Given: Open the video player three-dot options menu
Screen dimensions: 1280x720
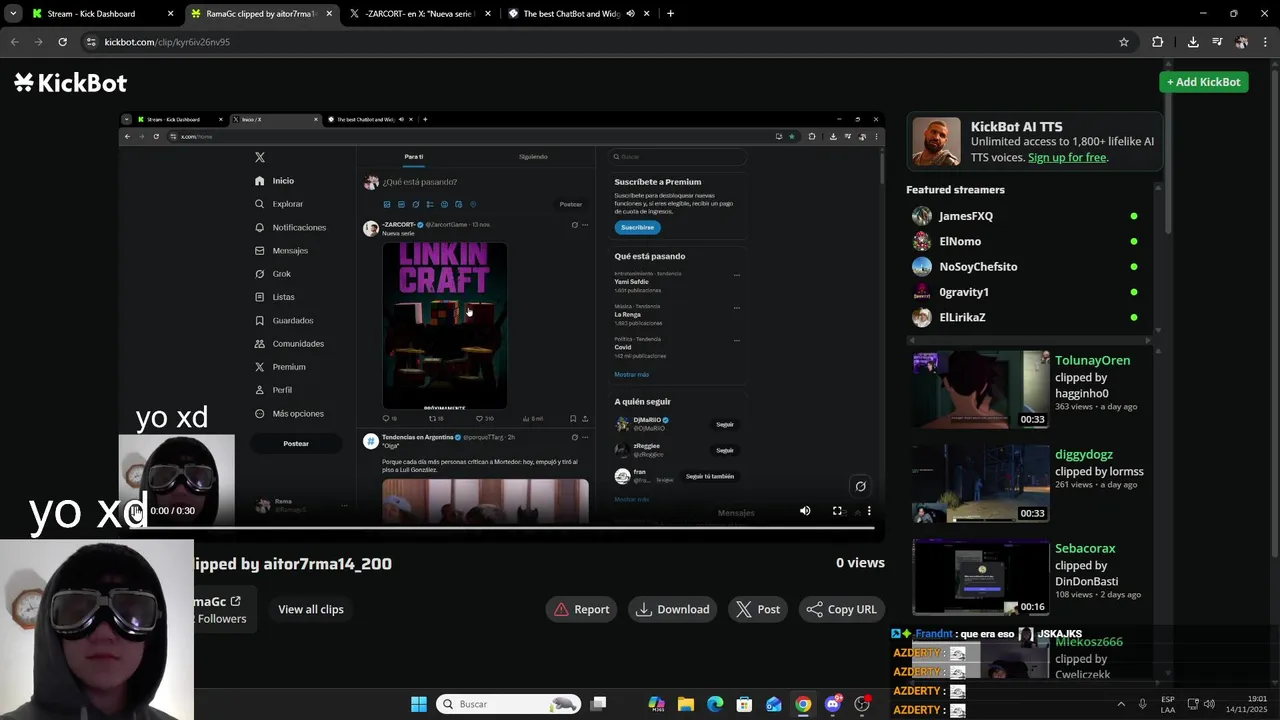Looking at the screenshot, I should click(869, 511).
